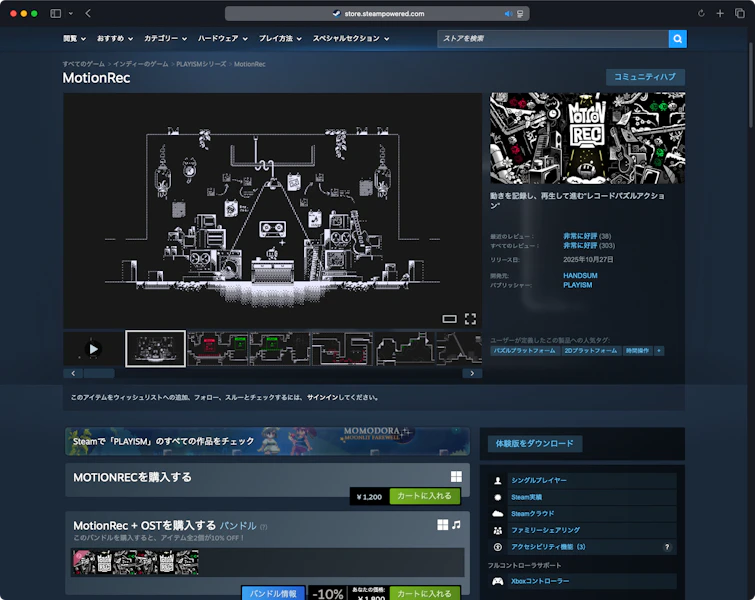The width and height of the screenshot is (755, 600).
Task: Open the スペシャルセクション dropdown
Action: 351,39
